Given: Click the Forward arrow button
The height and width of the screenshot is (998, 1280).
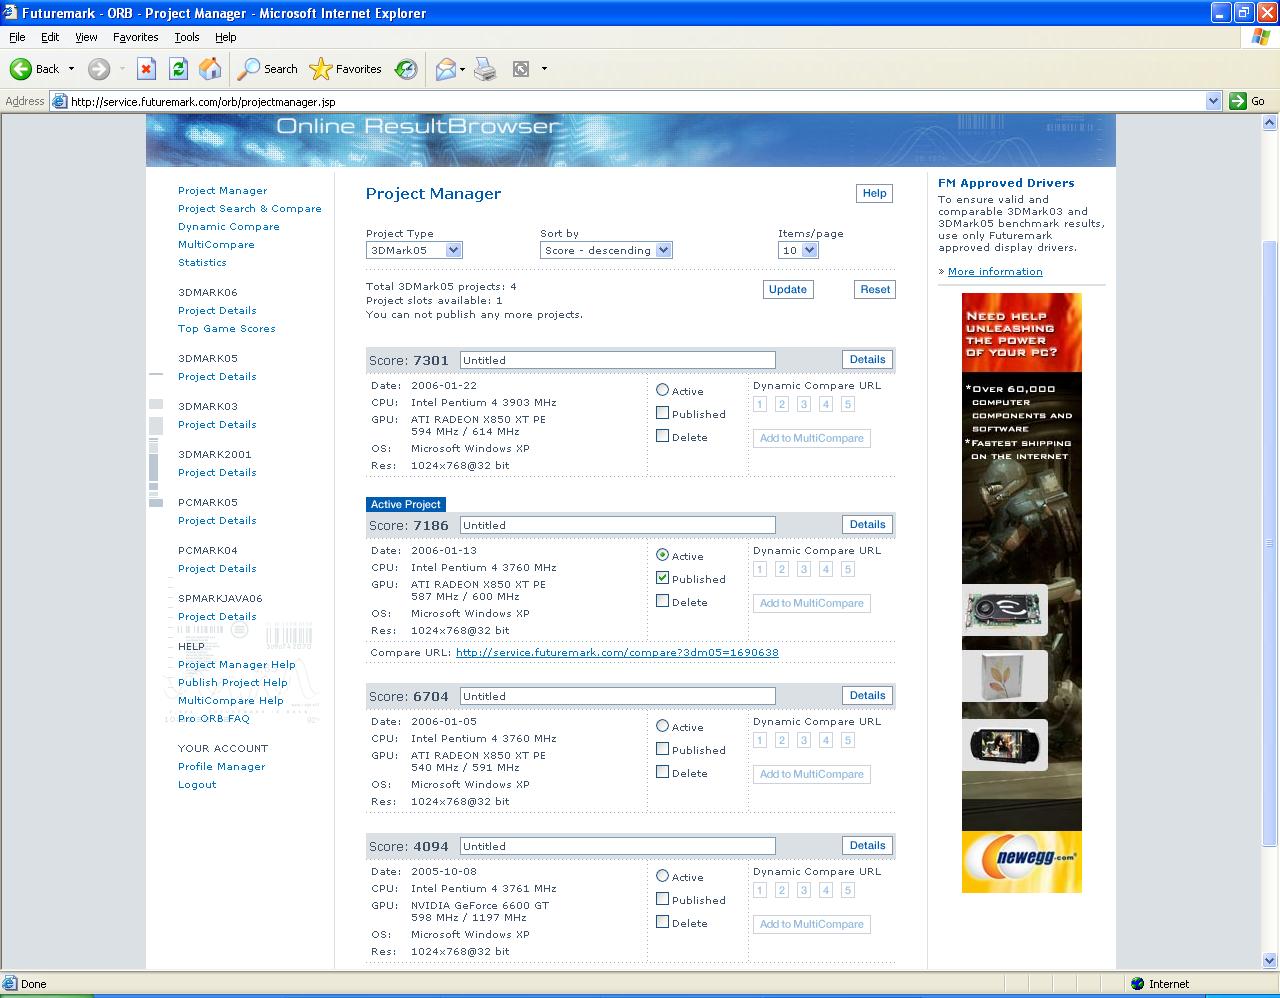Looking at the screenshot, I should click(98, 69).
